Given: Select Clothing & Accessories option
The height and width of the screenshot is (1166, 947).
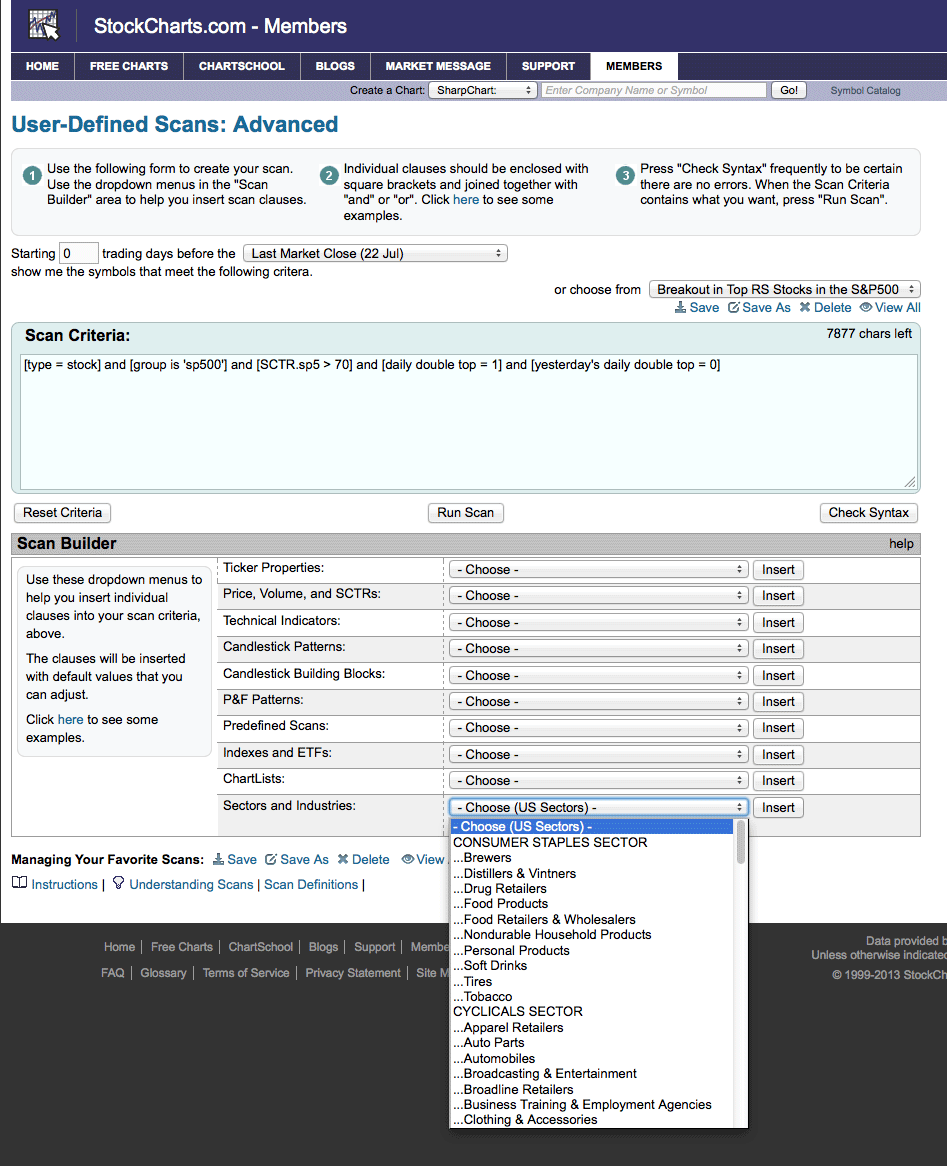Looking at the screenshot, I should pyautogui.click(x=524, y=1120).
